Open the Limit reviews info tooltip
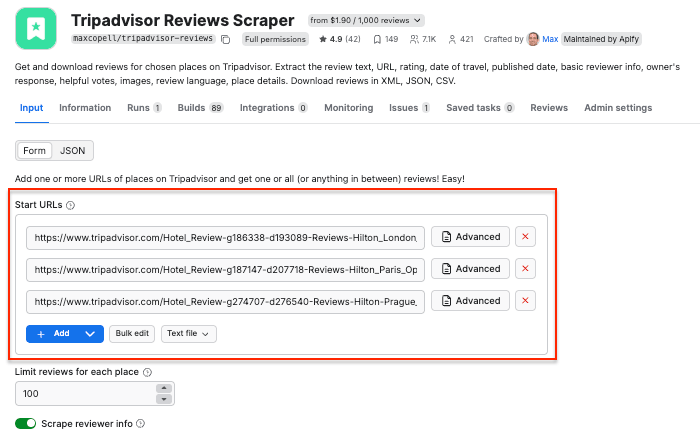 147,372
